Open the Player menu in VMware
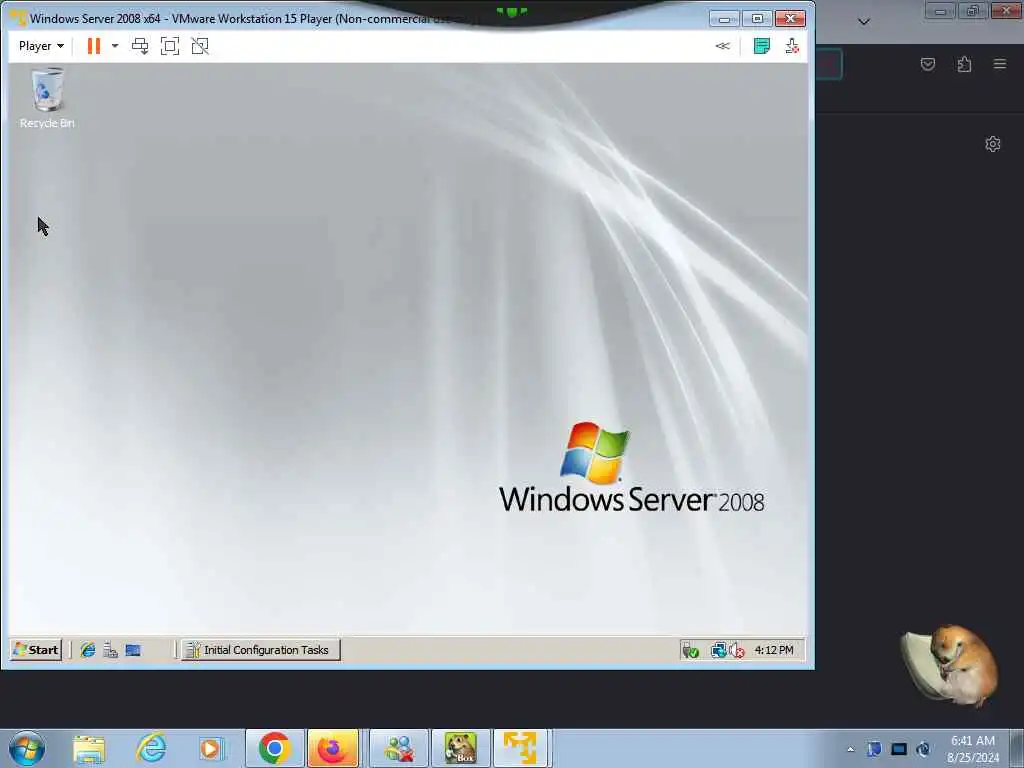 41,46
